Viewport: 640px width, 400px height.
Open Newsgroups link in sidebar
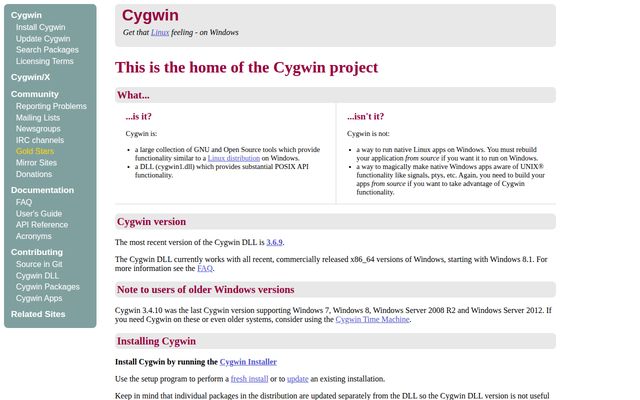tap(38, 129)
